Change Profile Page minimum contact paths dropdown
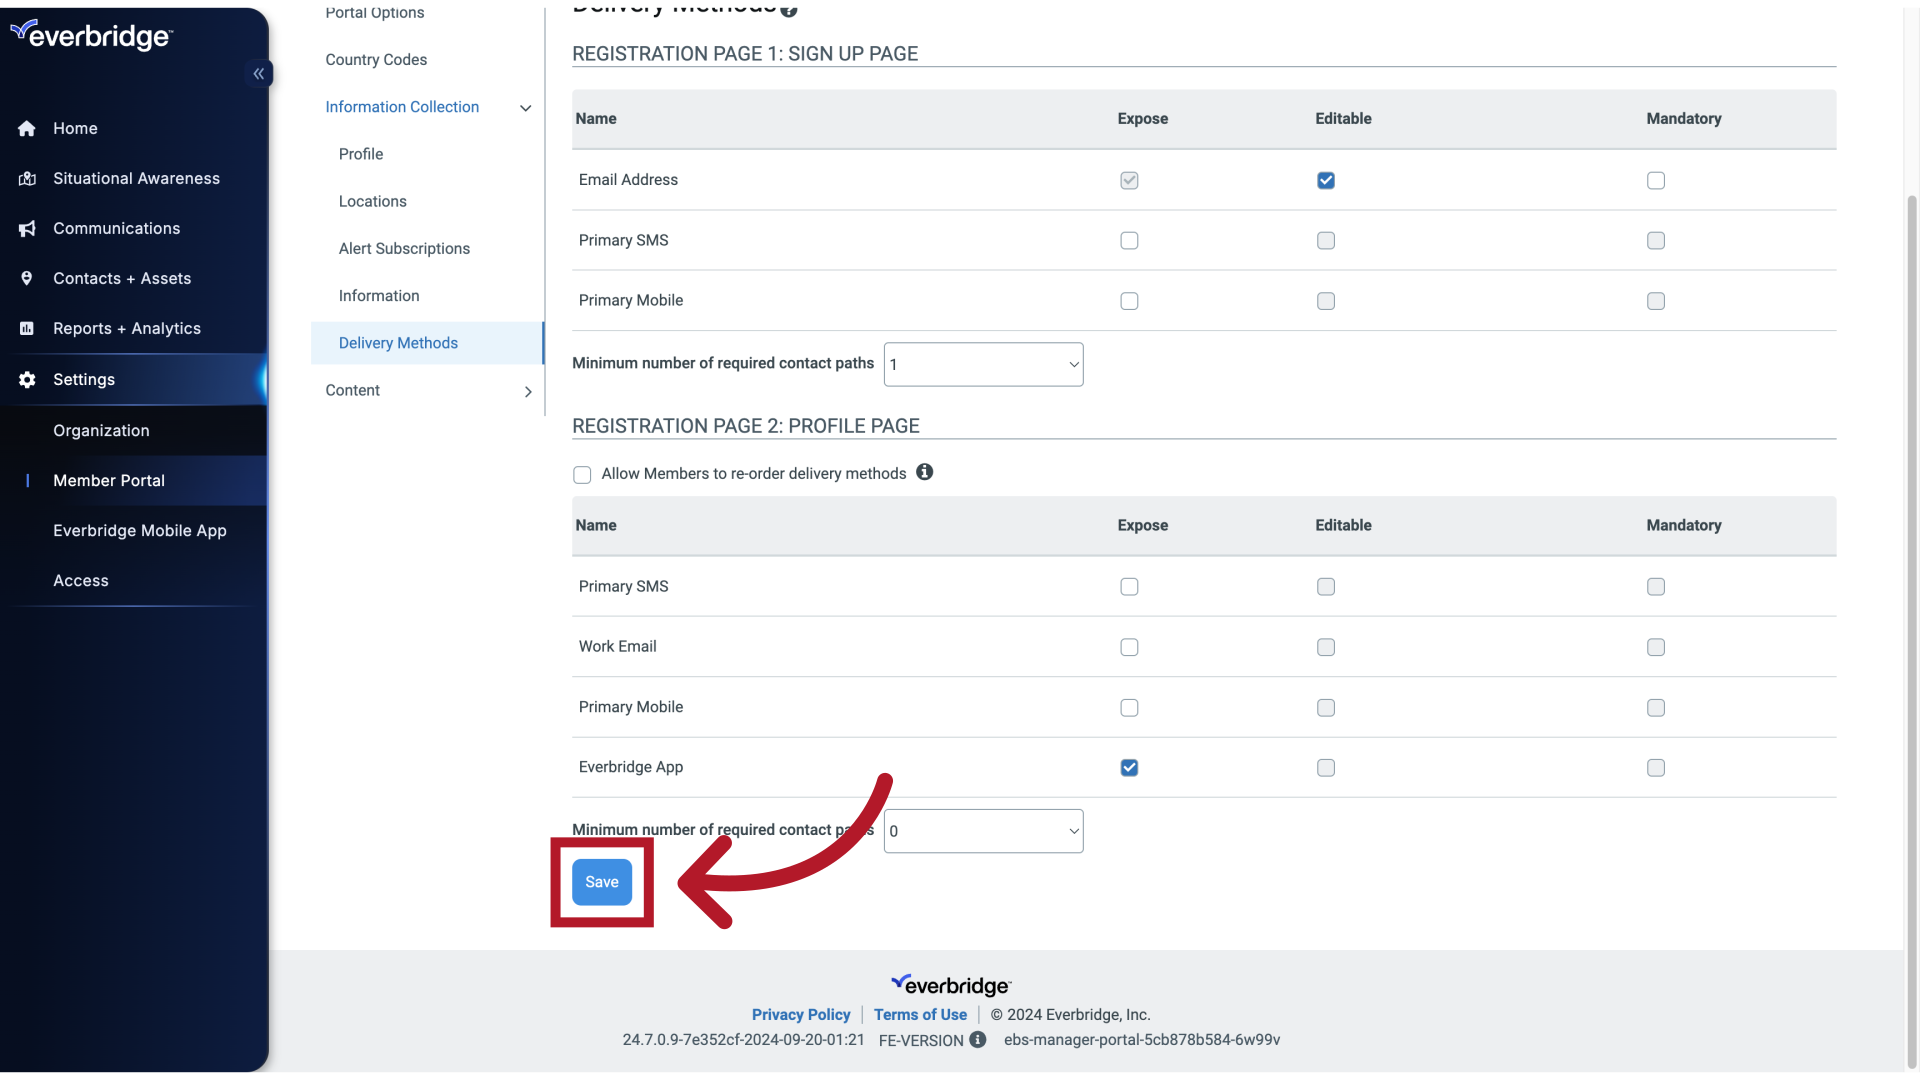1920x1080 pixels. tap(984, 831)
